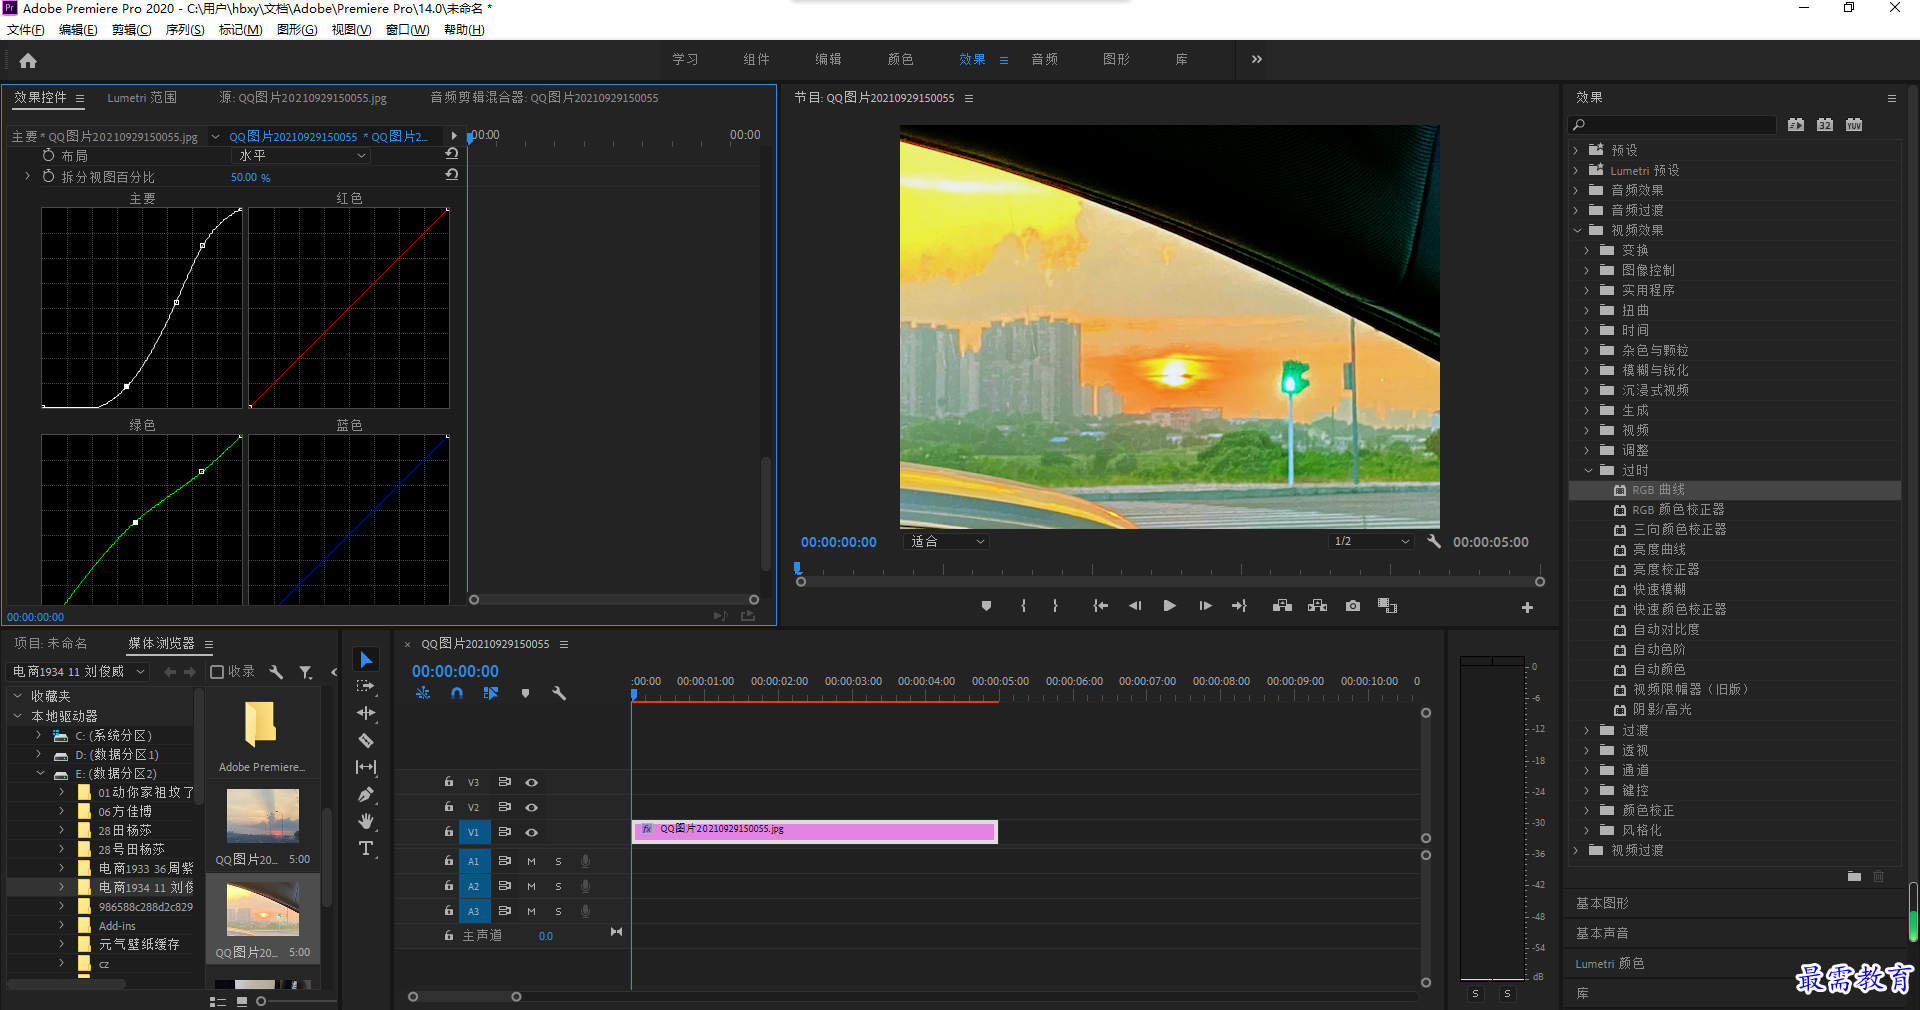Open the playback resolution 1/2 dropdown

pos(1371,541)
